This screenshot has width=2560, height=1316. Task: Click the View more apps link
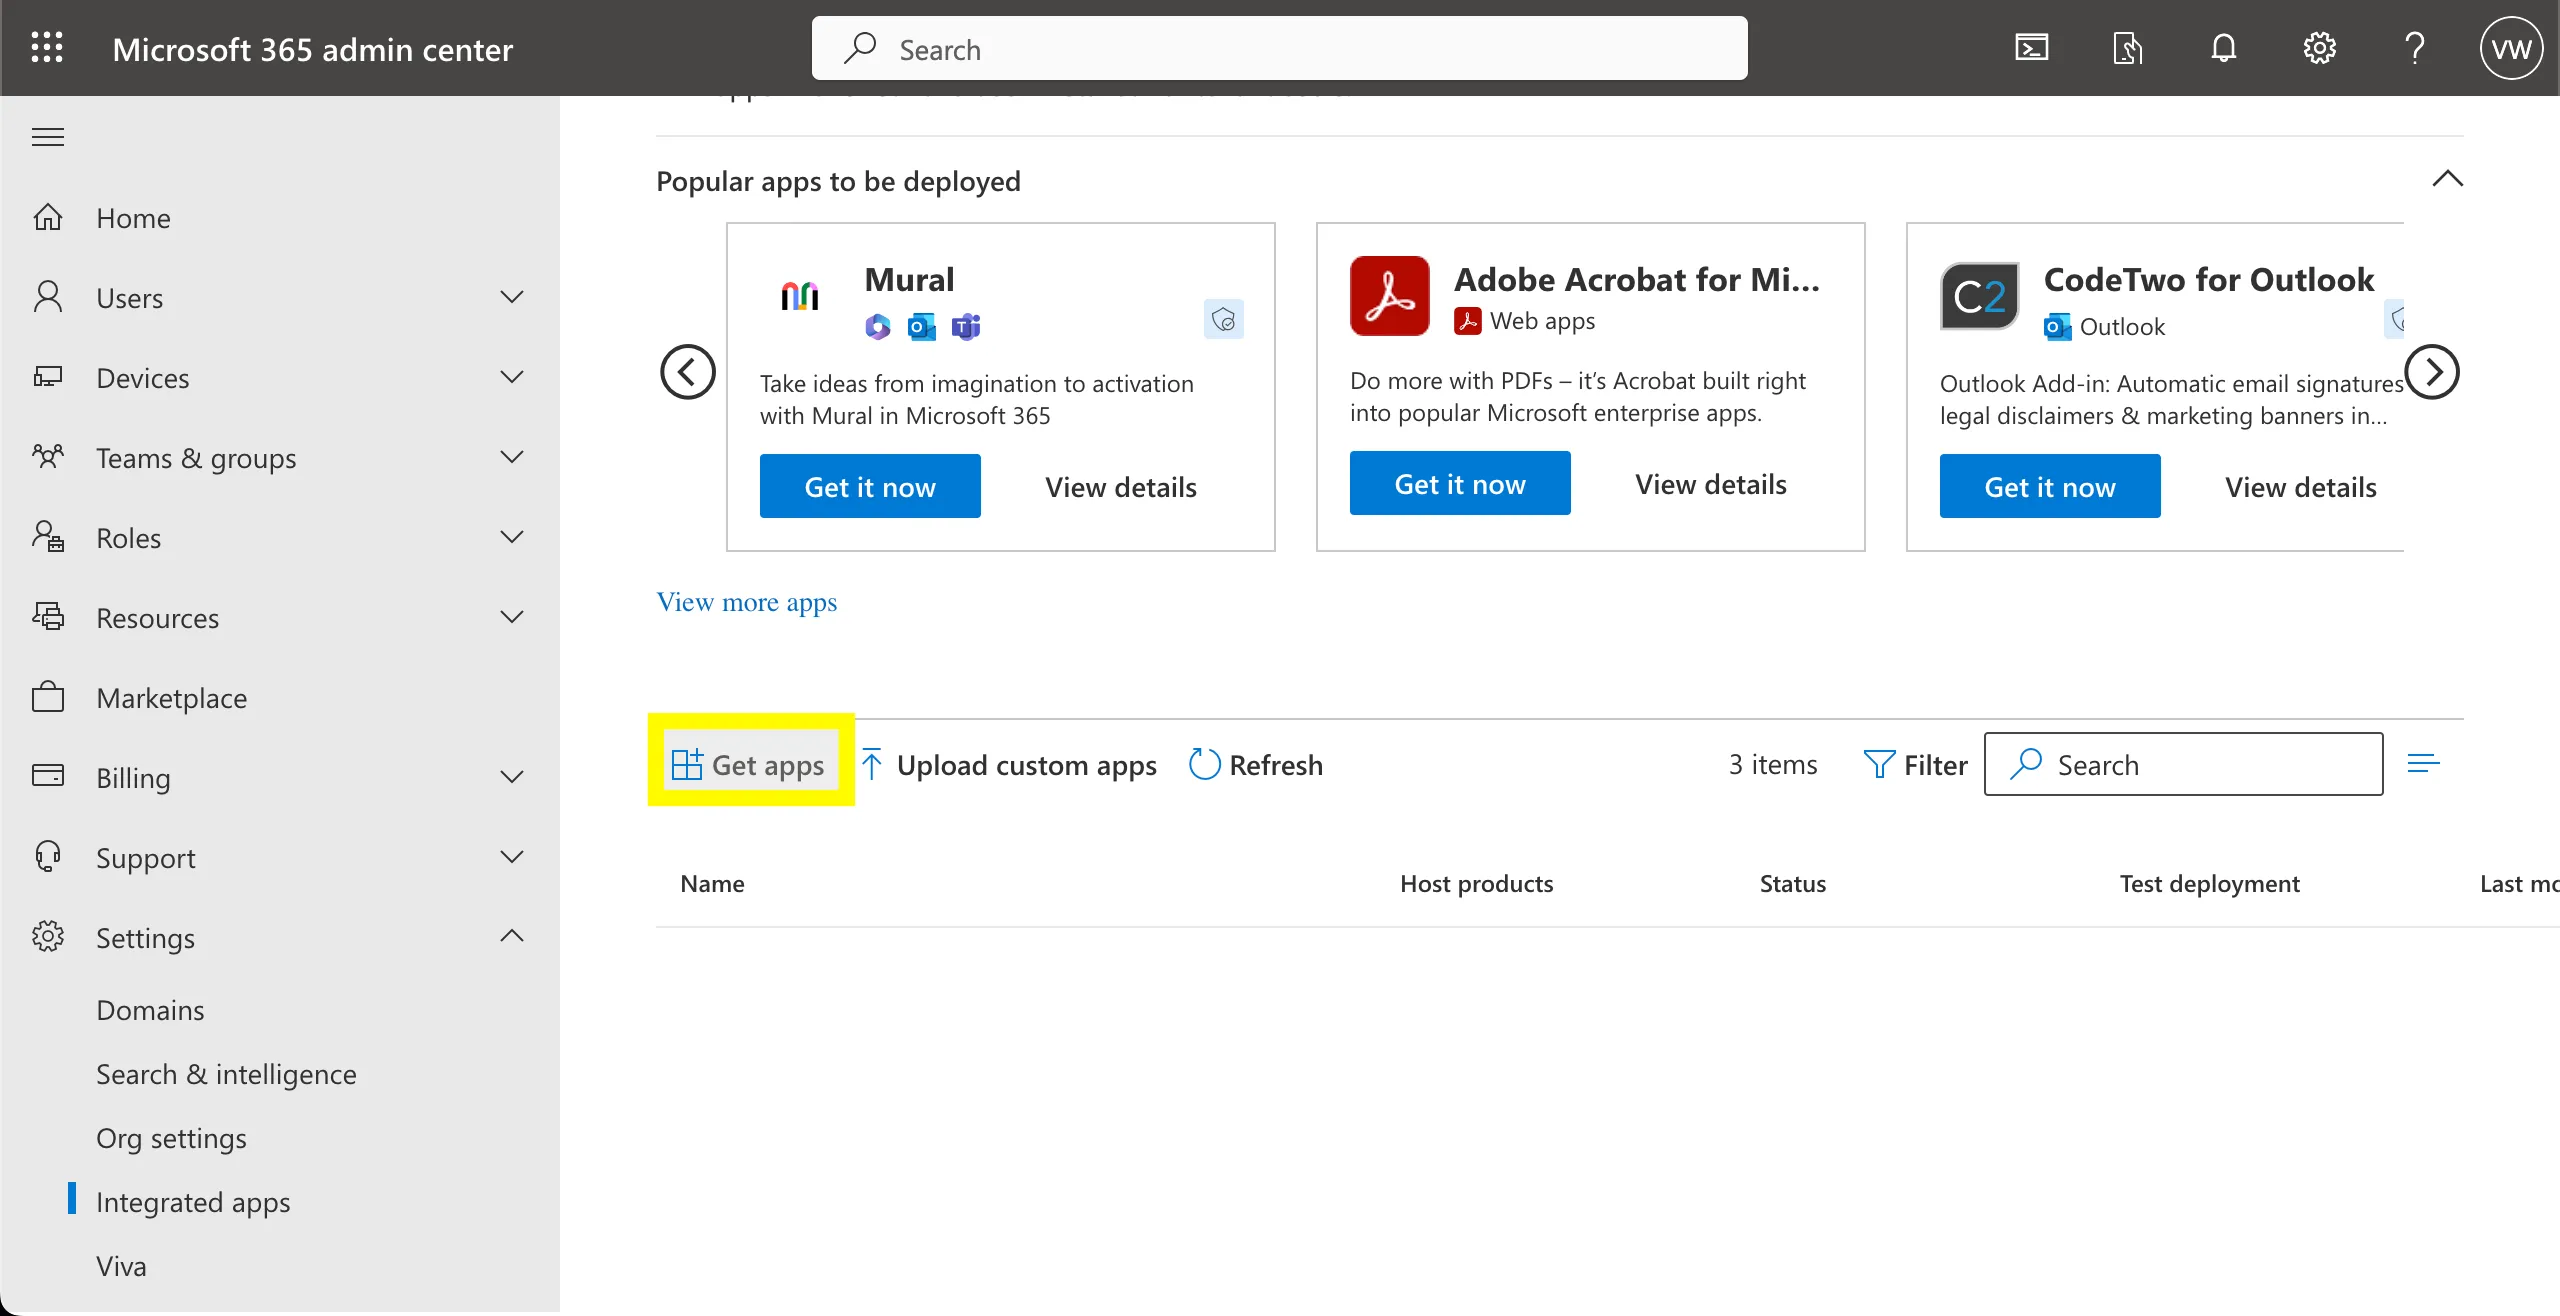click(747, 602)
